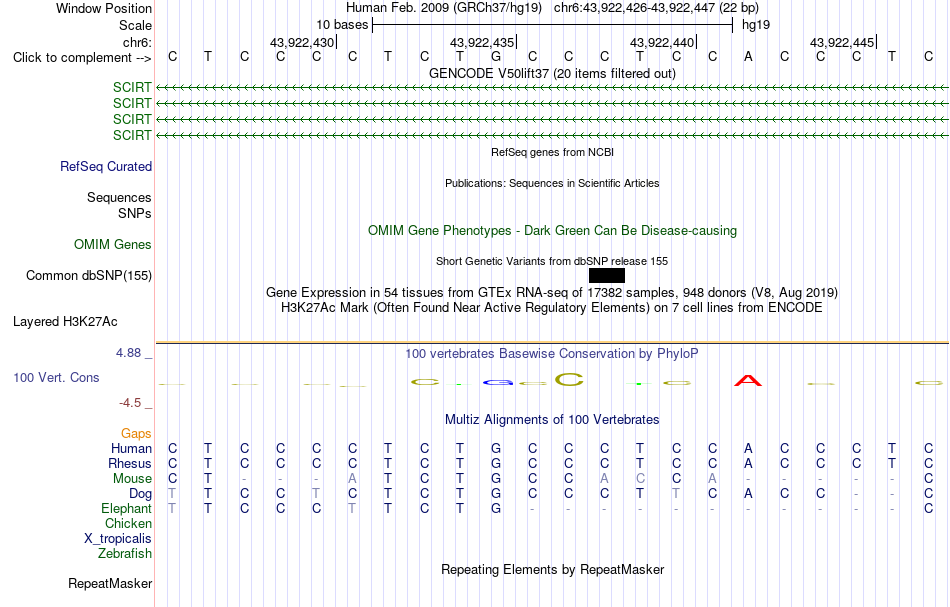Open the OMIM Genes track label
Viewport: 950px width, 607px height.
click(x=113, y=245)
